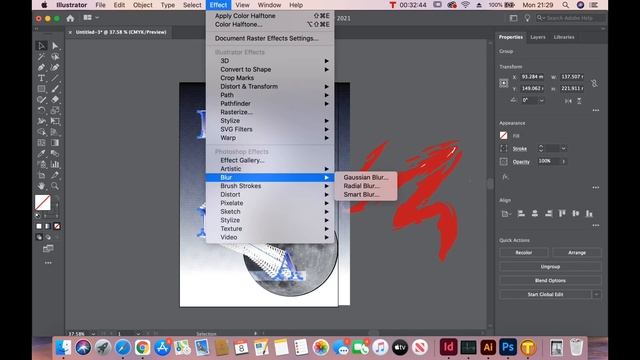Toggle constrain width and height proportions
Viewport: 640px width, 360px height.
[x=594, y=83]
